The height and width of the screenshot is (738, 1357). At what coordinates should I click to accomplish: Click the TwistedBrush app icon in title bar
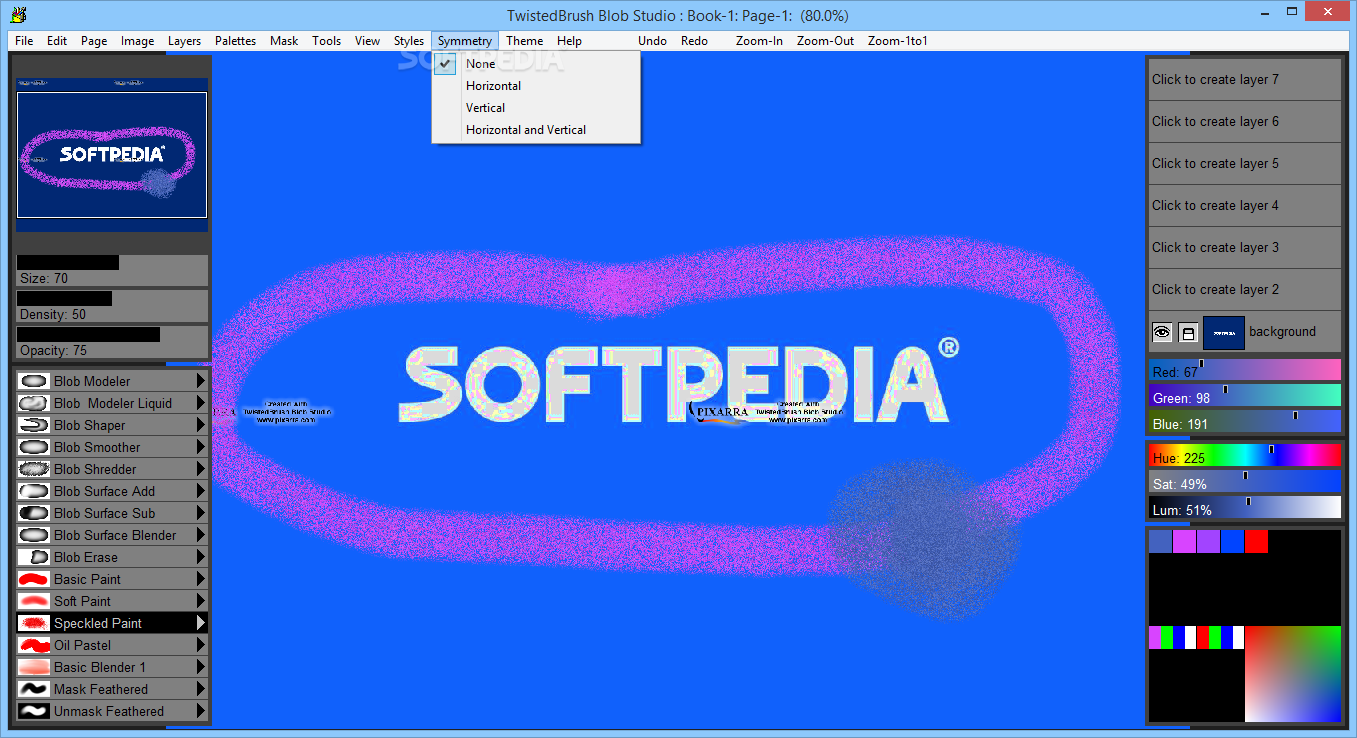tap(16, 15)
